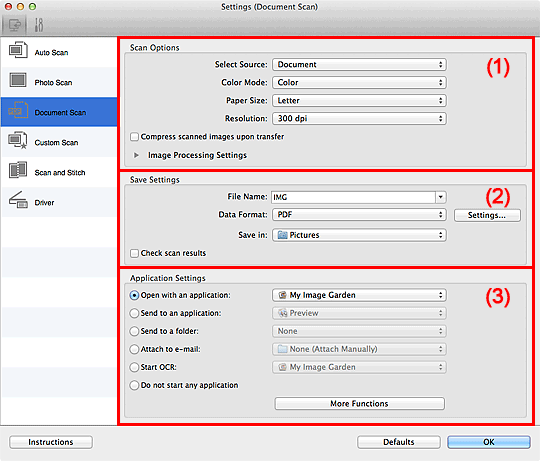Select Send to an application radio
The width and height of the screenshot is (540, 461).
tap(134, 313)
